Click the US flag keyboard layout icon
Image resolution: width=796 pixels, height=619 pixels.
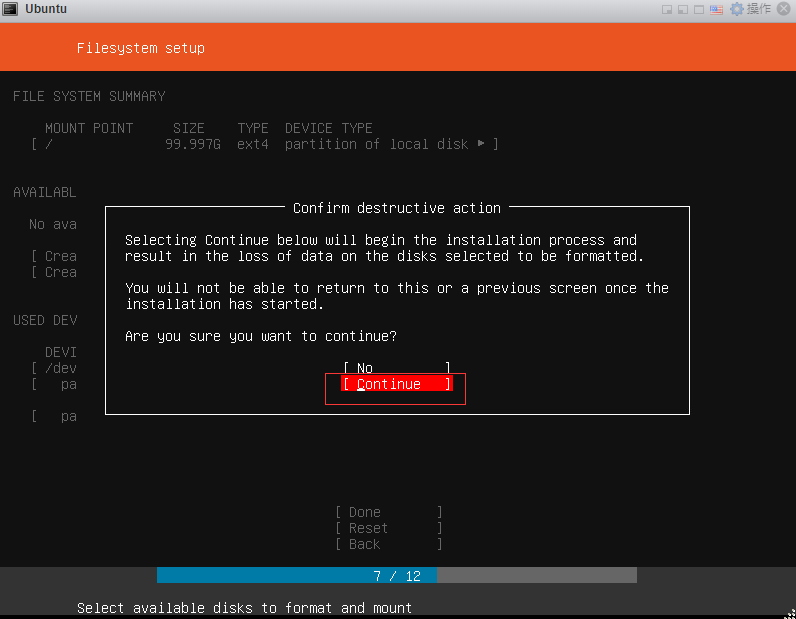coord(716,9)
